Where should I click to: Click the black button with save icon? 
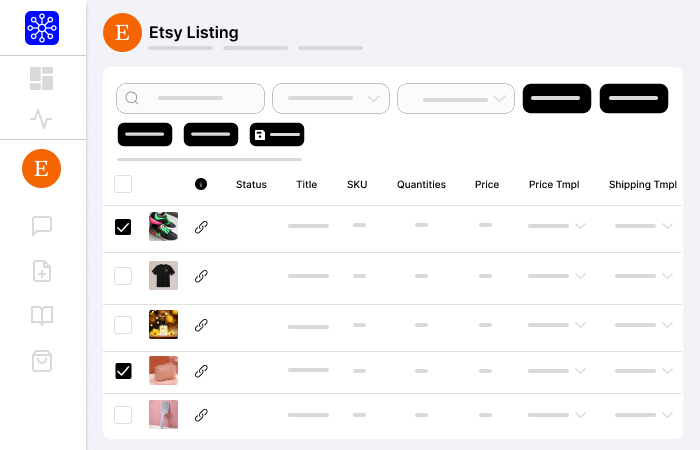coord(277,134)
